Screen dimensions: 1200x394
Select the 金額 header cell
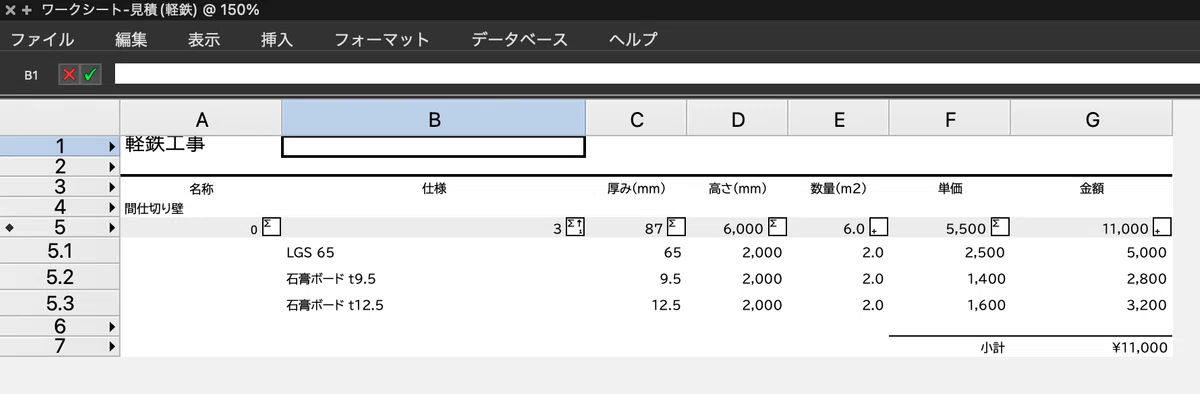pos(1091,187)
